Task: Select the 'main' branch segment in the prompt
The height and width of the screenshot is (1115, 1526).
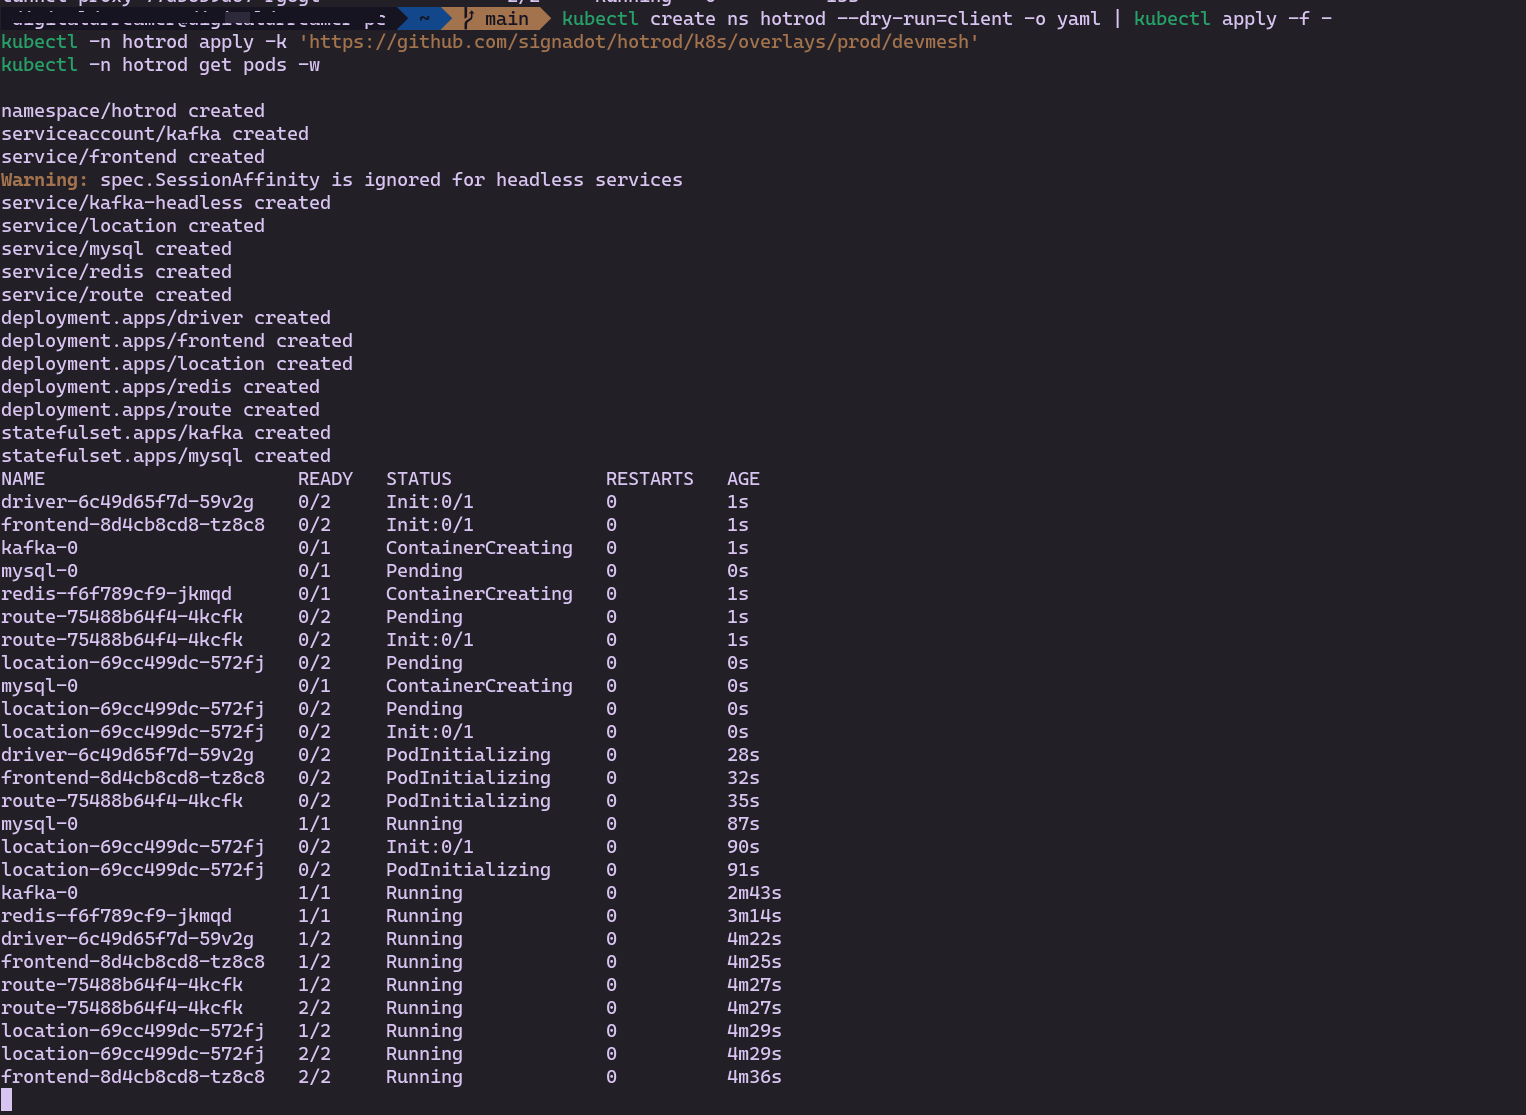Action: (x=505, y=18)
